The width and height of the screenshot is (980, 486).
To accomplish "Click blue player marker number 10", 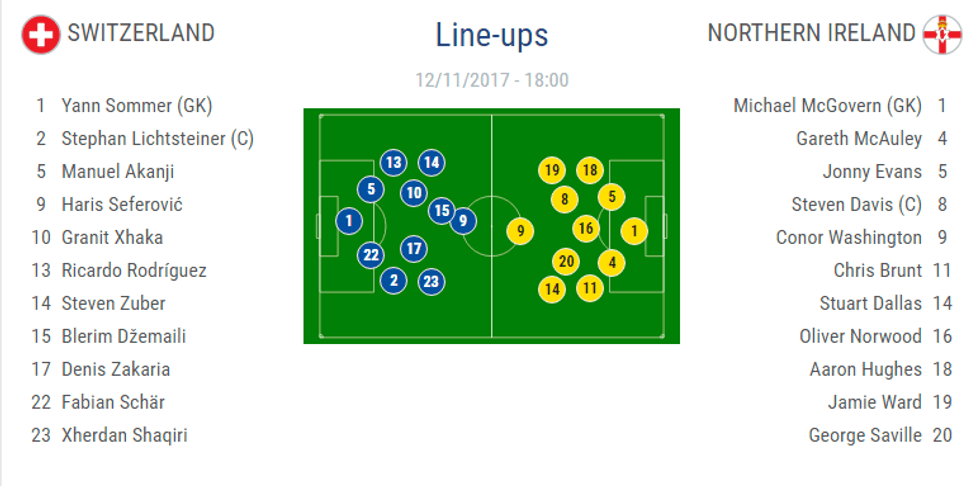I will pos(414,193).
